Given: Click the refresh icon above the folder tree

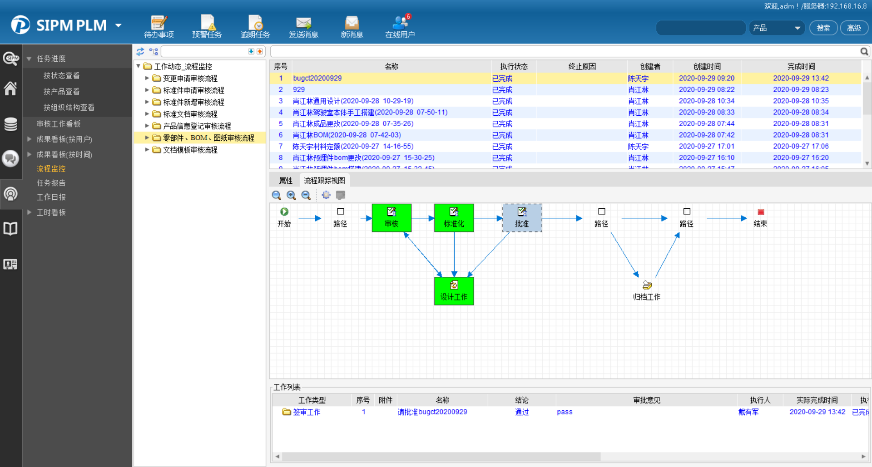Looking at the screenshot, I should coord(140,51).
